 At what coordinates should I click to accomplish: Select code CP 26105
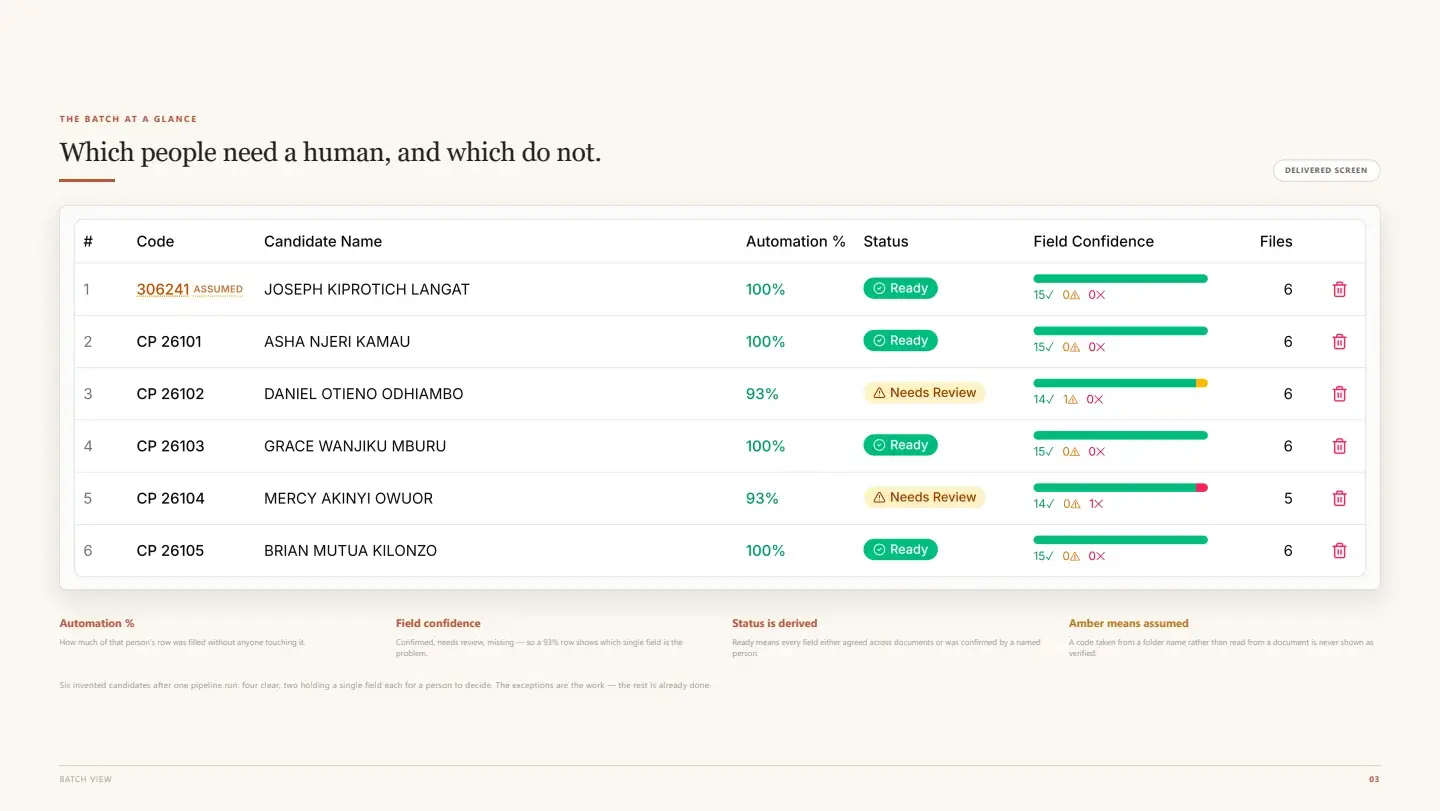coord(170,550)
